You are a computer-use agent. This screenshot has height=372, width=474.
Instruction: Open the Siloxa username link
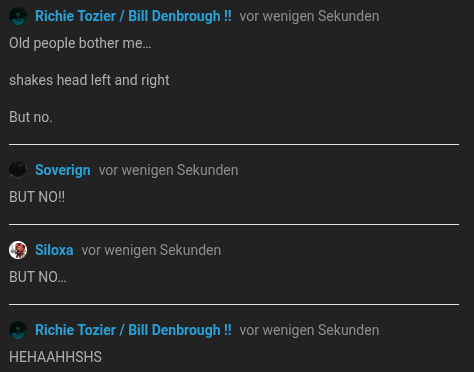[54, 250]
